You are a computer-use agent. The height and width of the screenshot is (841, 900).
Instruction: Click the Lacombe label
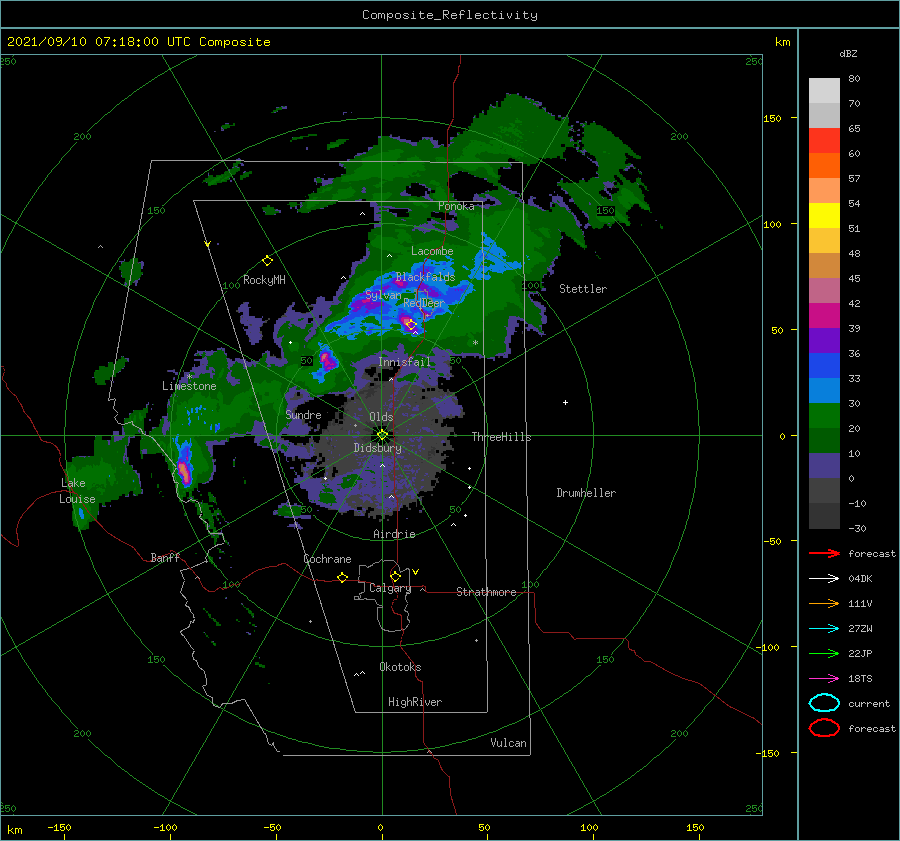click(x=432, y=251)
